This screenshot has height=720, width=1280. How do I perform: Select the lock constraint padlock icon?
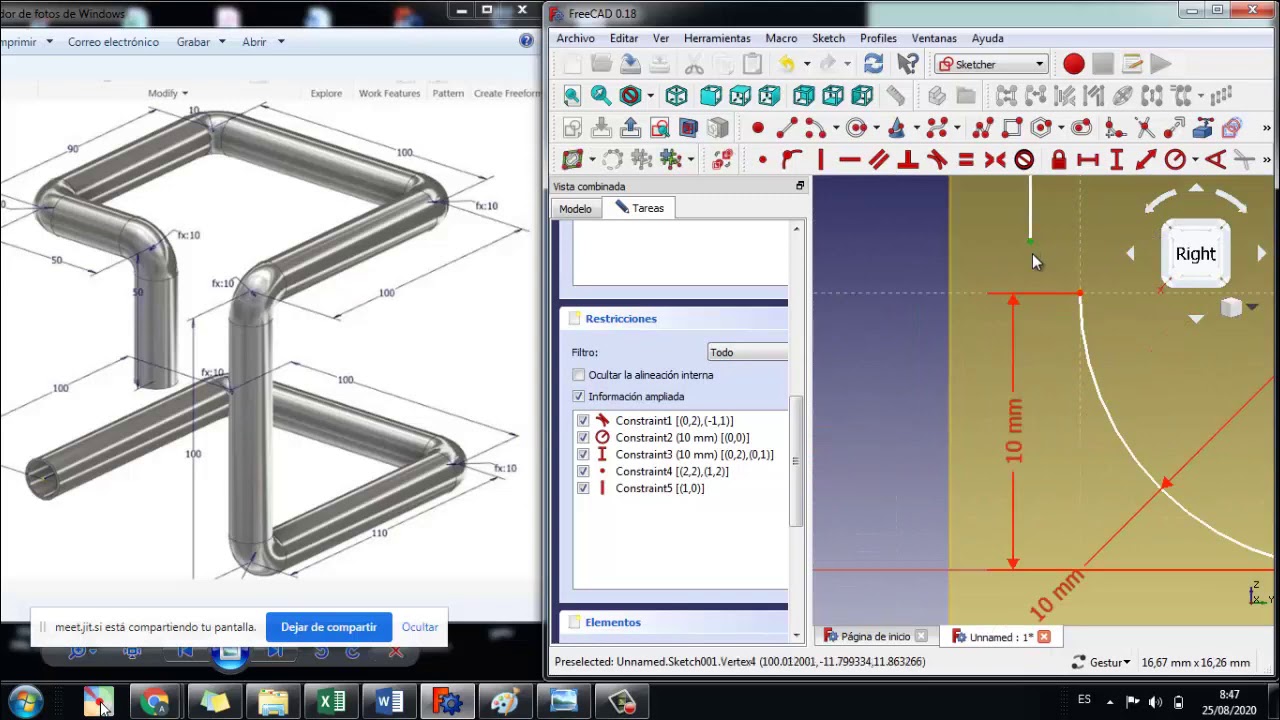coord(1059,160)
